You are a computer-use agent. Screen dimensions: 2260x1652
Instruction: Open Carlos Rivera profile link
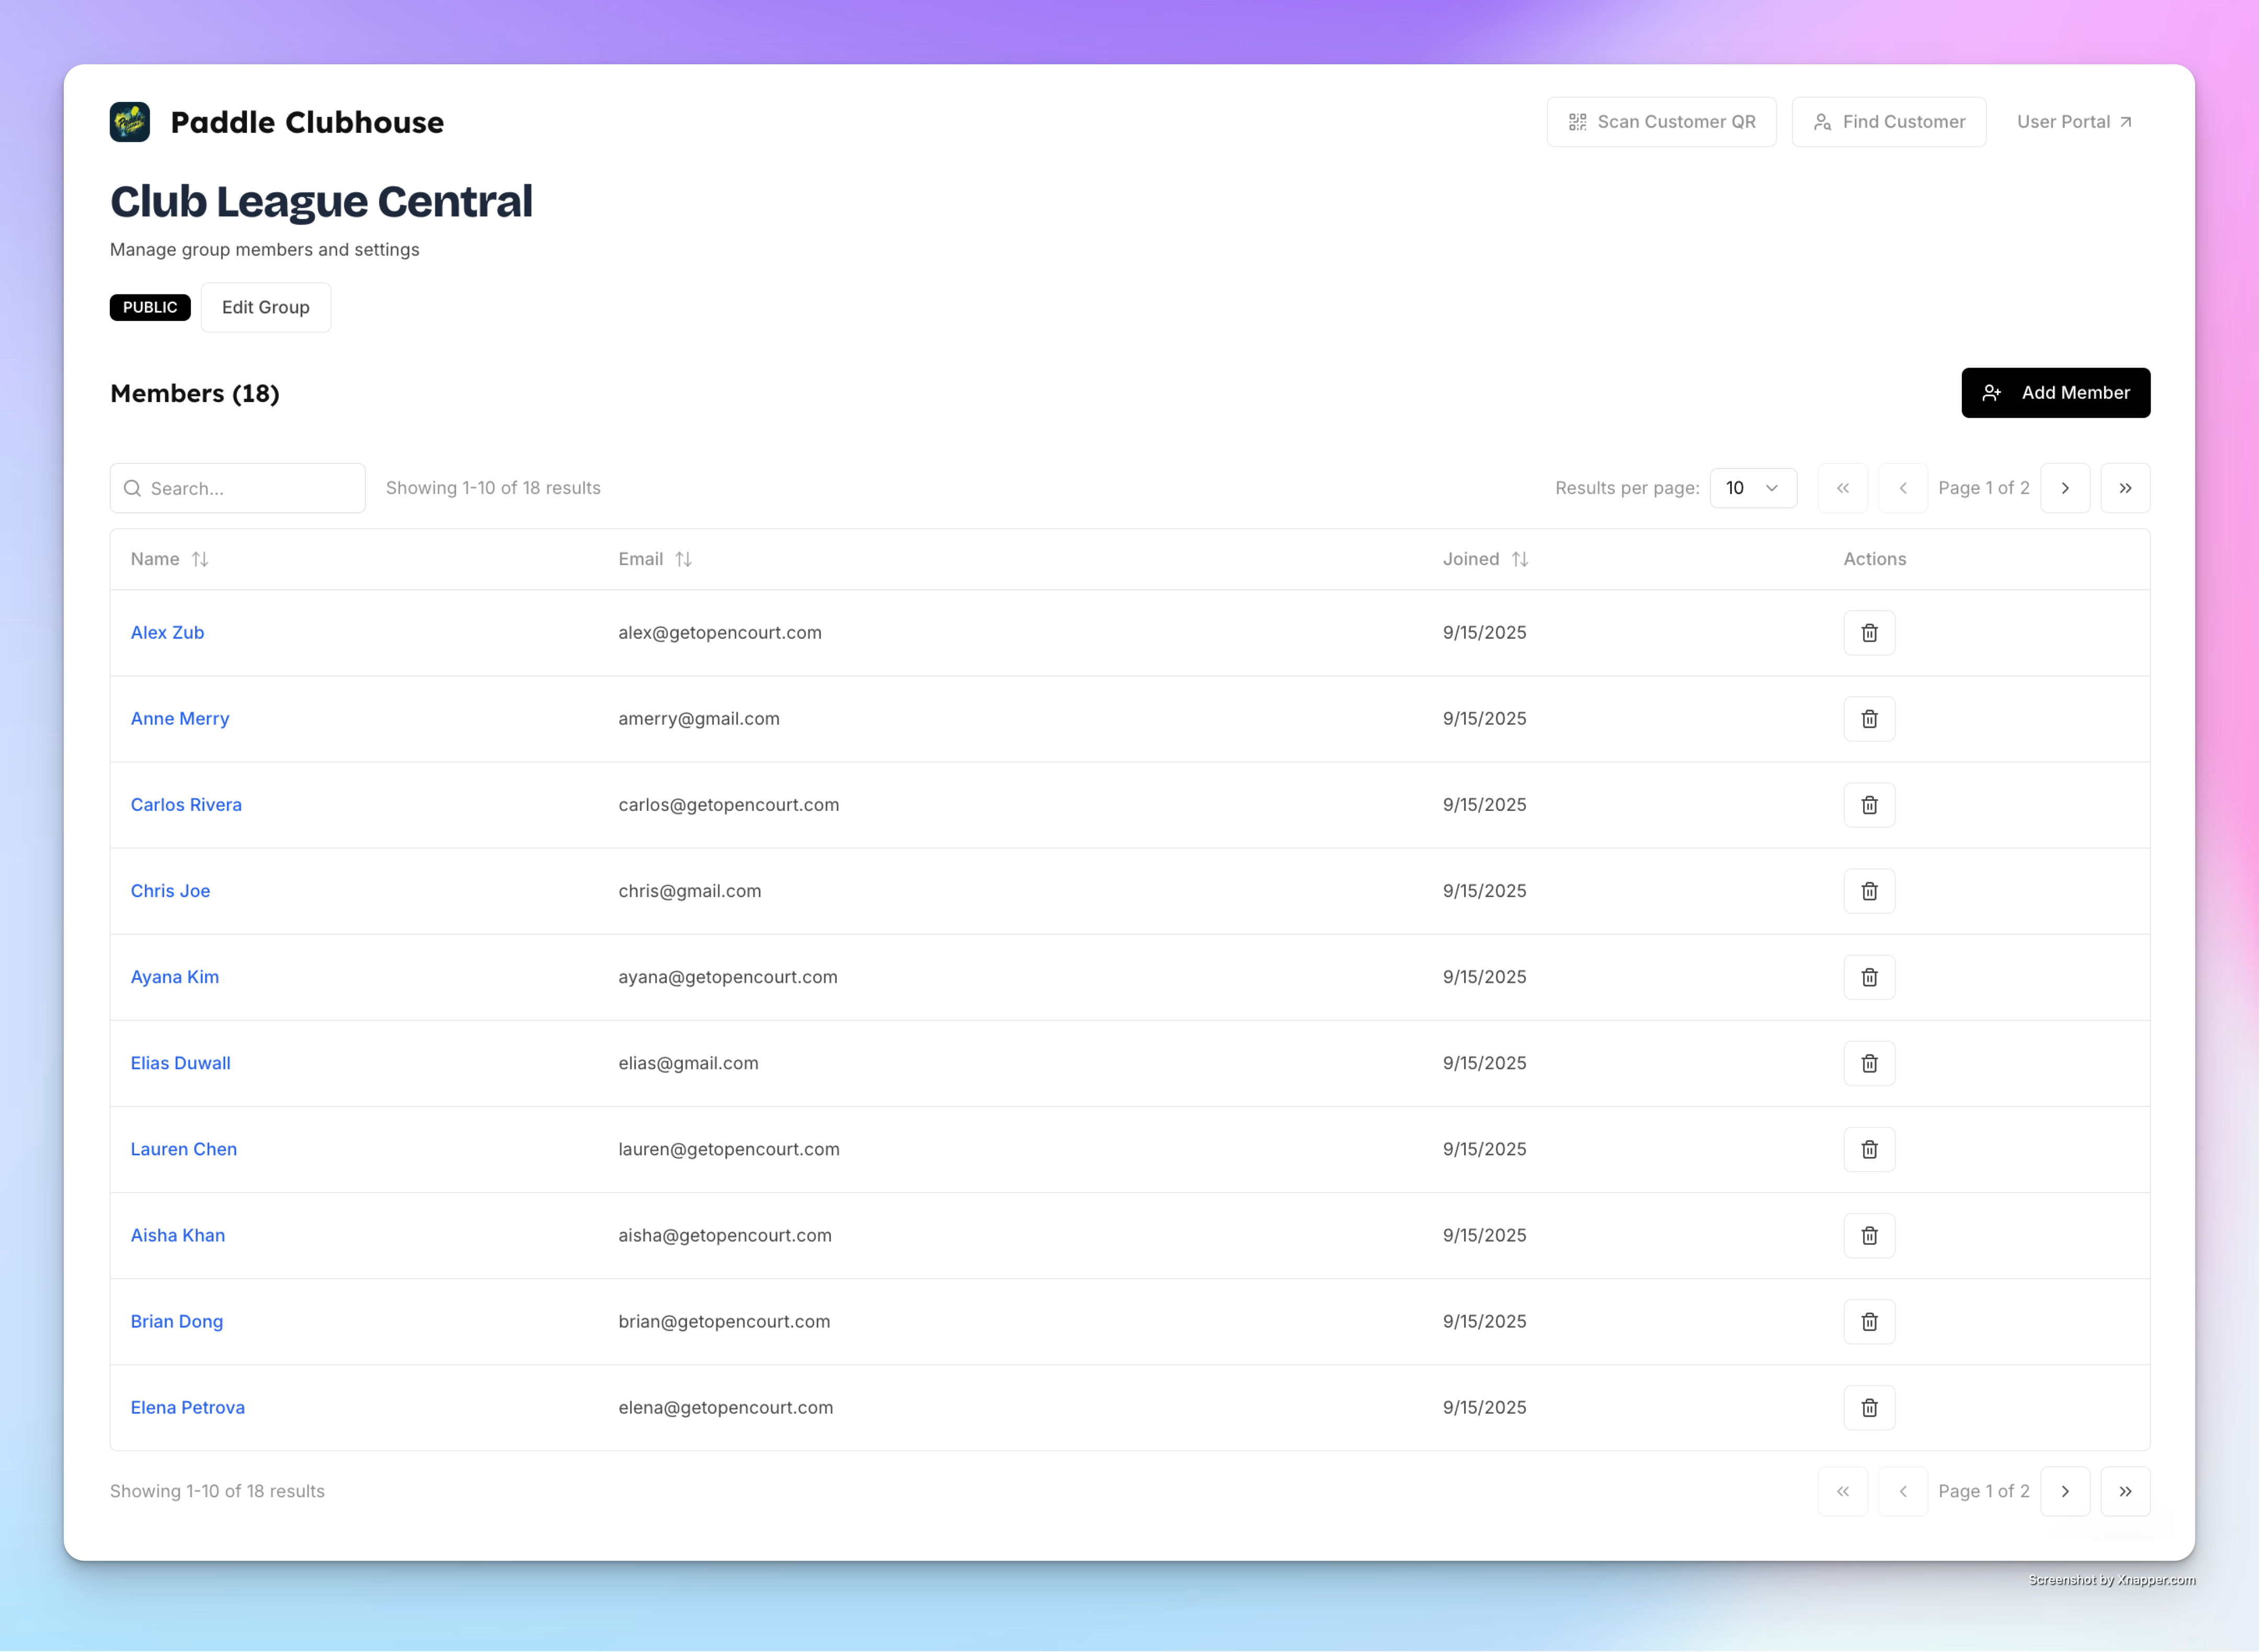coord(186,805)
